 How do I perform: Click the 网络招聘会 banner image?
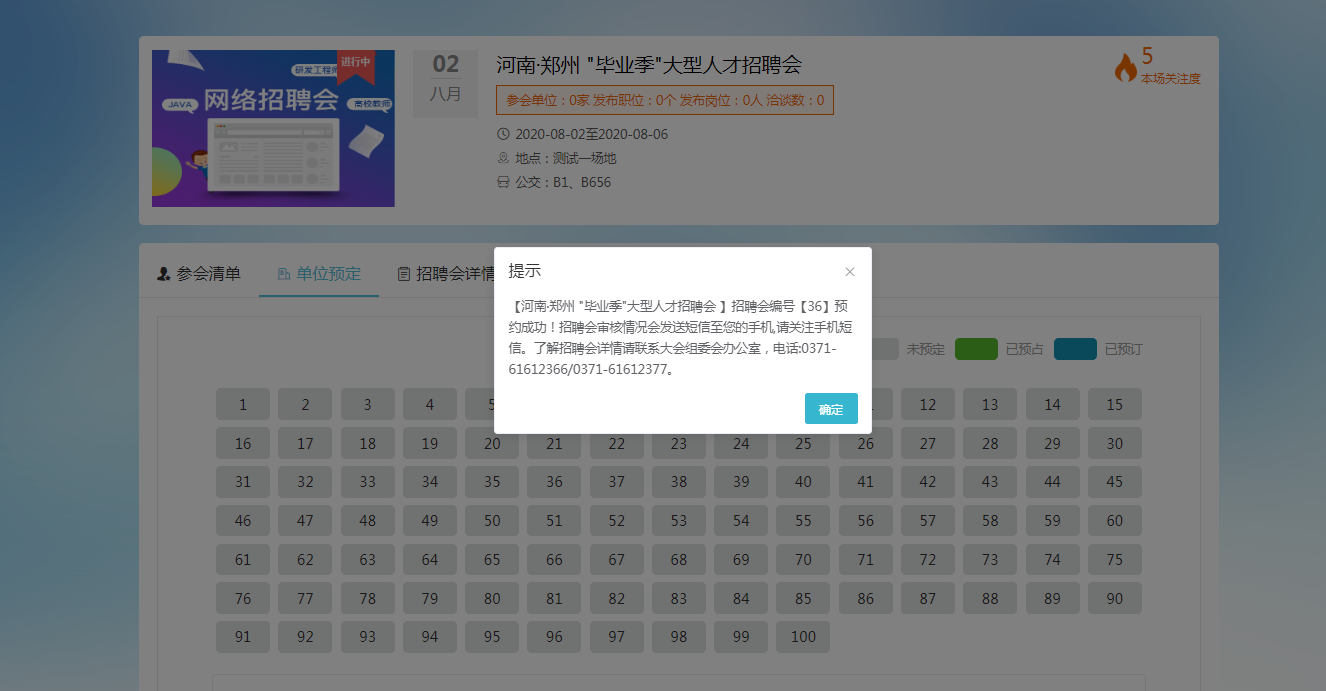(x=273, y=128)
